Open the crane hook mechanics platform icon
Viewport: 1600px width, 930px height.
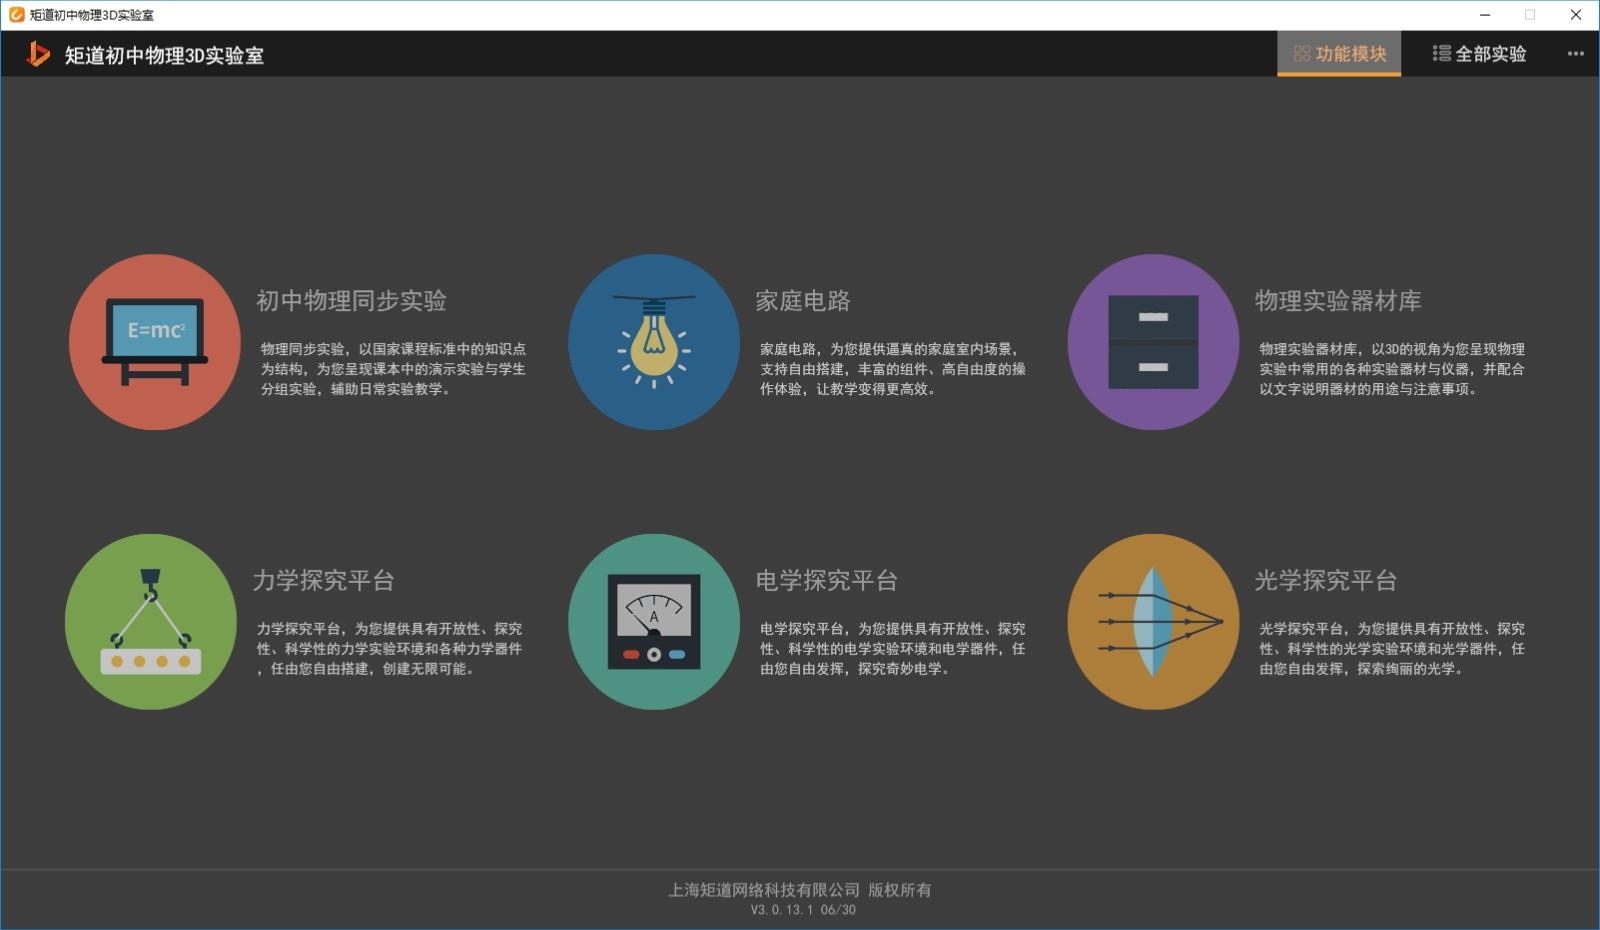(151, 621)
